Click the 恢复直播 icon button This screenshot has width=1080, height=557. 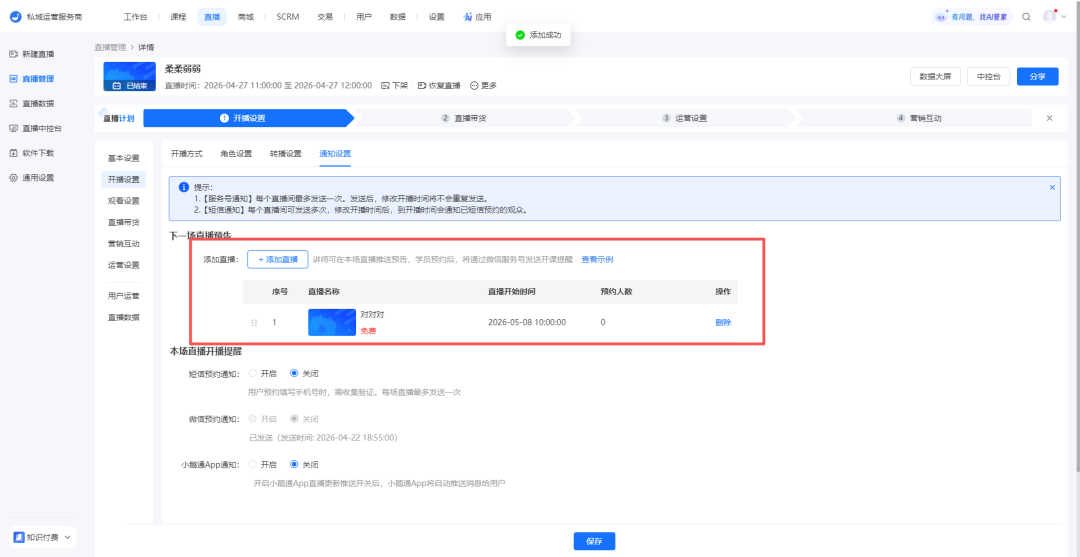(439, 85)
